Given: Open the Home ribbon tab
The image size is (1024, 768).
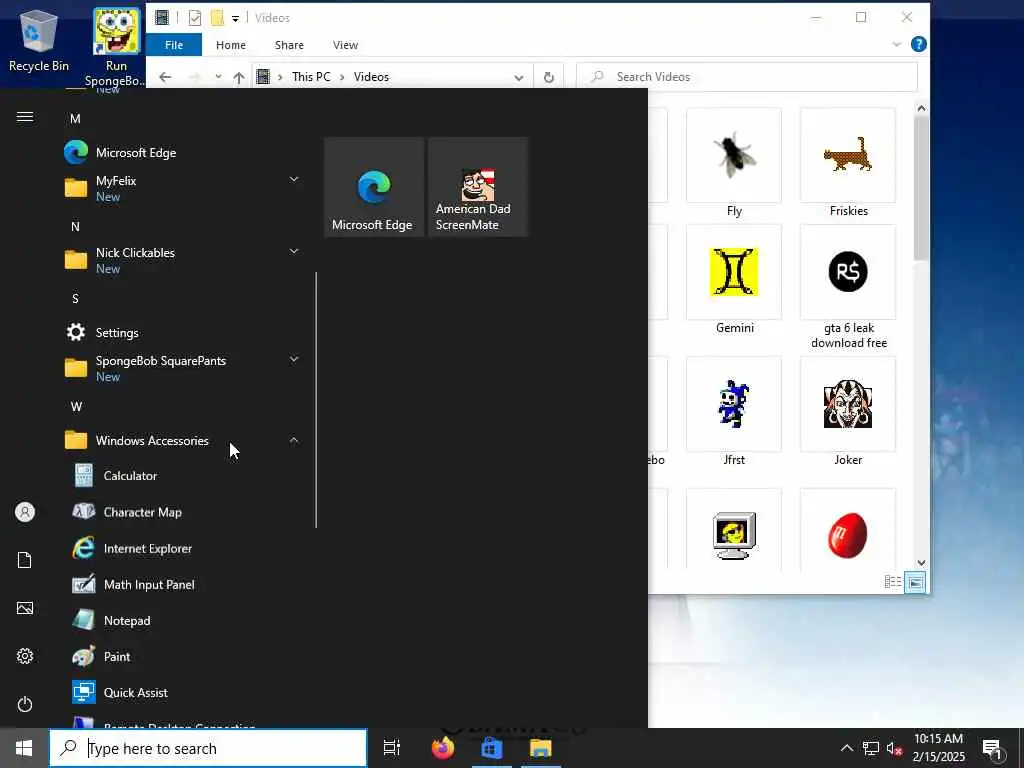Looking at the screenshot, I should pyautogui.click(x=231, y=45).
